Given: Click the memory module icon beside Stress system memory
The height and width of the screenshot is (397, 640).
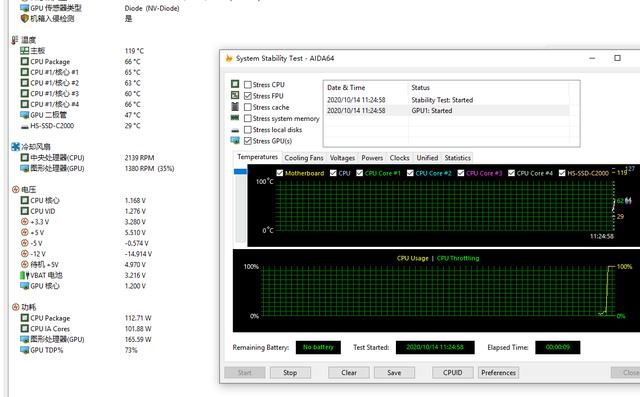Looking at the screenshot, I should pos(235,118).
